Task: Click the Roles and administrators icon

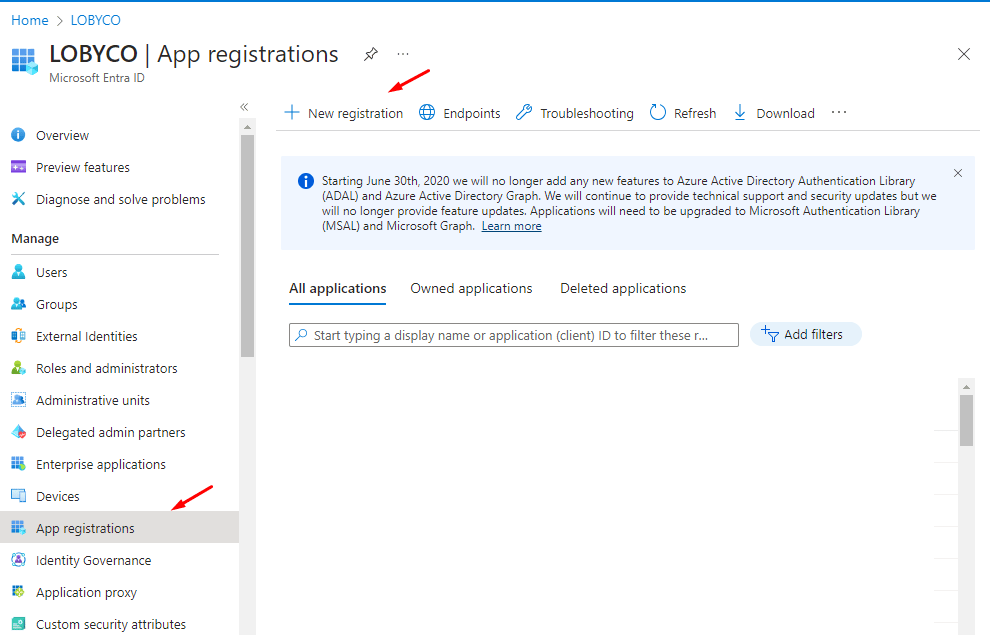Action: coord(18,367)
